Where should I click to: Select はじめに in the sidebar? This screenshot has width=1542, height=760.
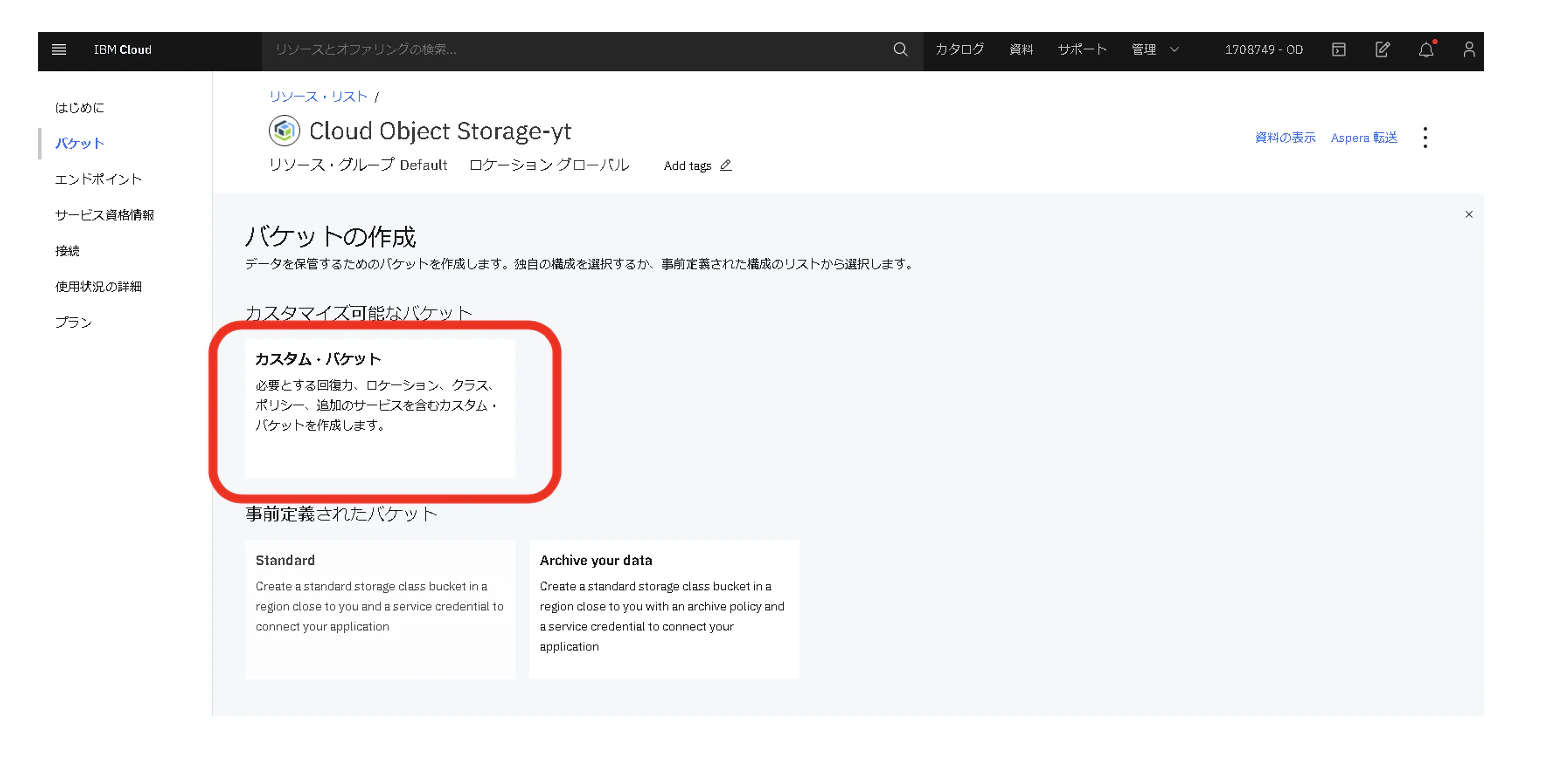(80, 108)
